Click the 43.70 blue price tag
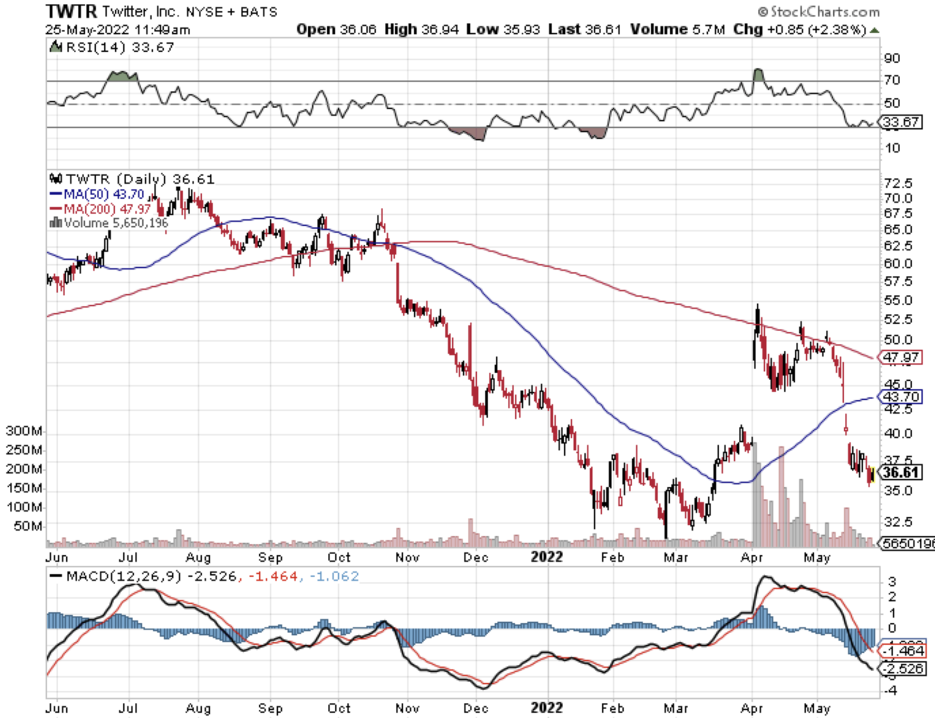The image size is (936, 718). (900, 396)
